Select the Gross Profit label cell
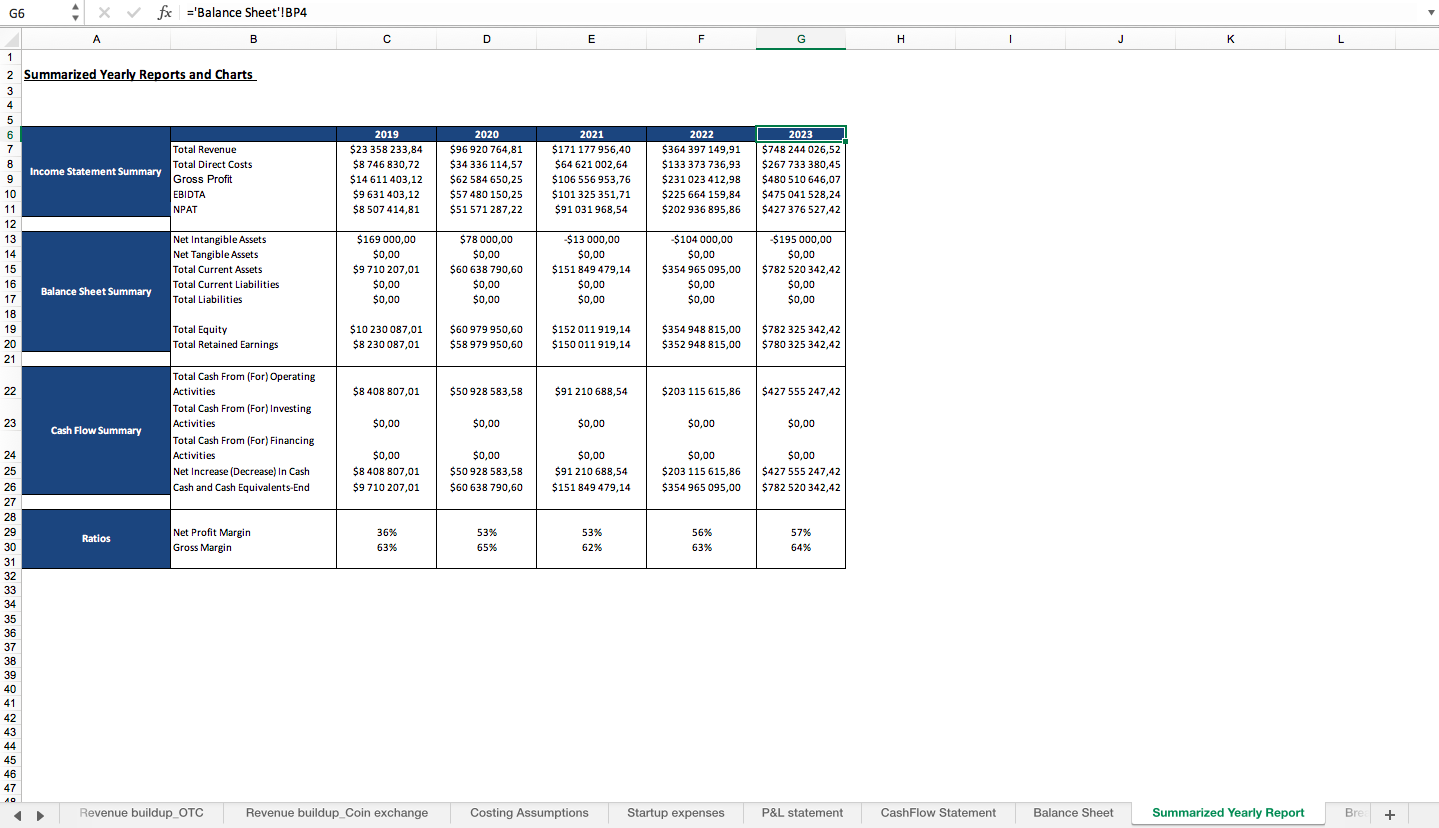Screen dimensions: 1439x828 click(x=254, y=179)
